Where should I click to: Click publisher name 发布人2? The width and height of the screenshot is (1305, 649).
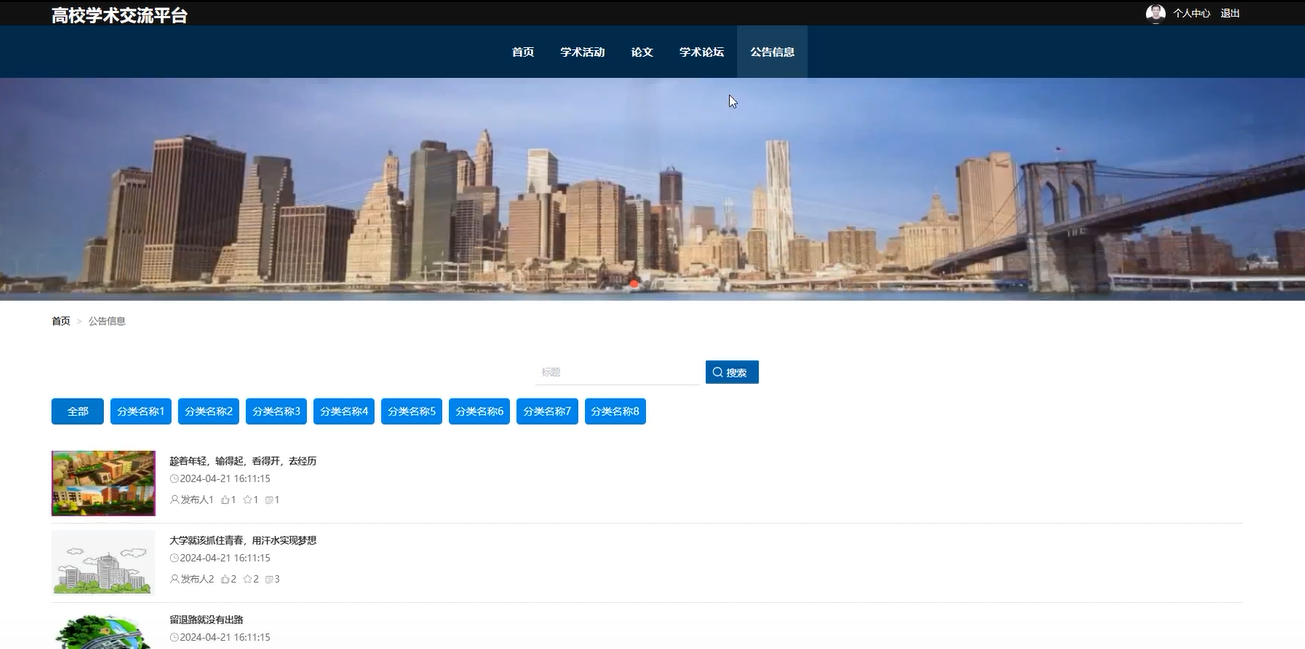pos(197,578)
